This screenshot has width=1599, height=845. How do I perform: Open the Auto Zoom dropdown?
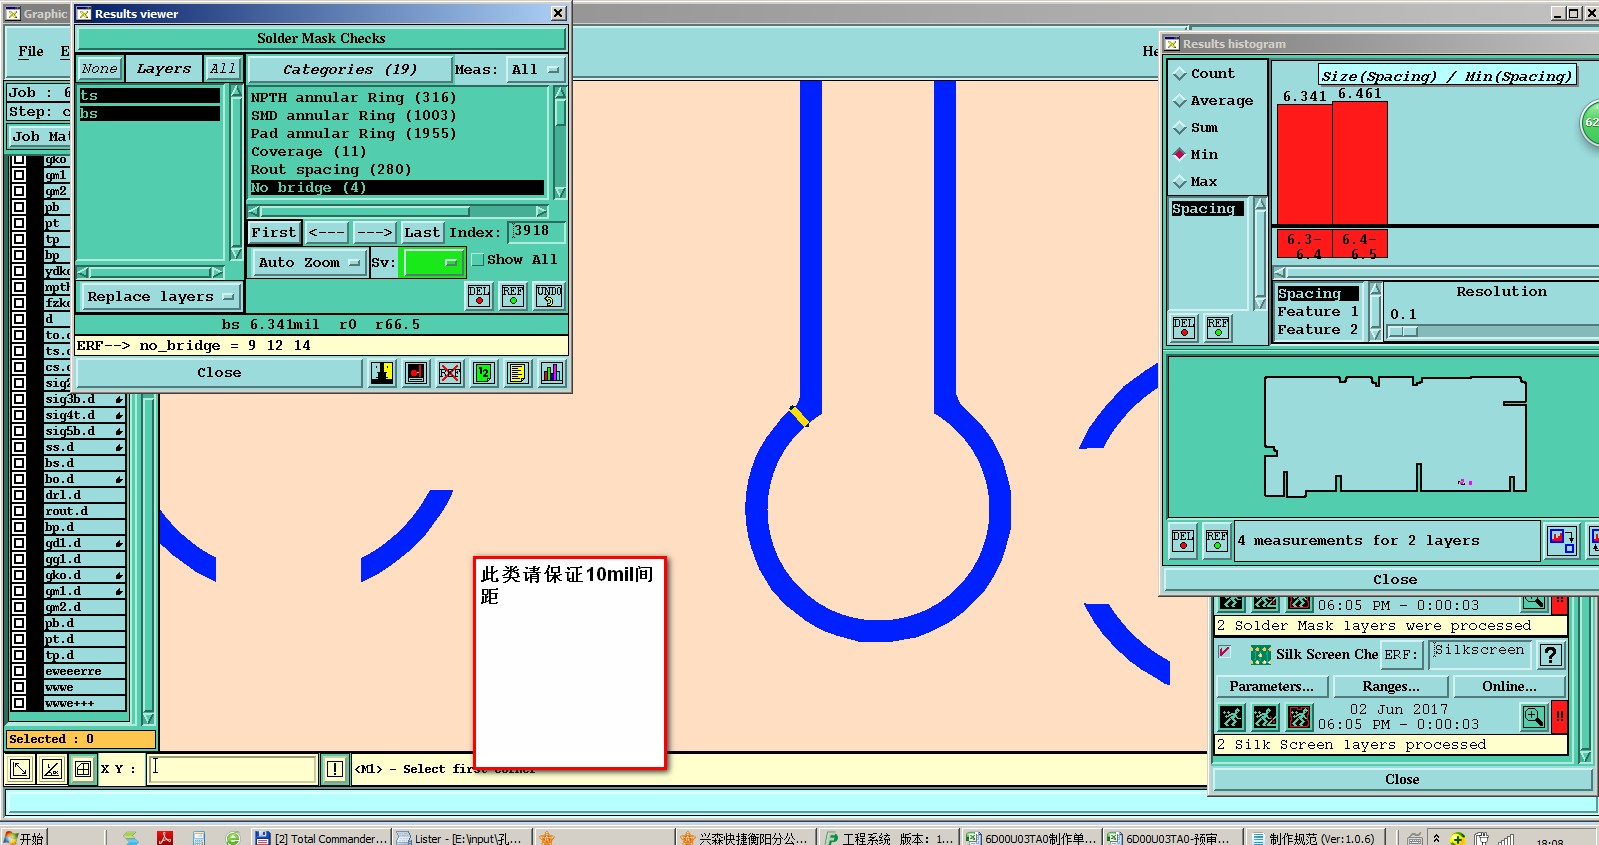(308, 263)
